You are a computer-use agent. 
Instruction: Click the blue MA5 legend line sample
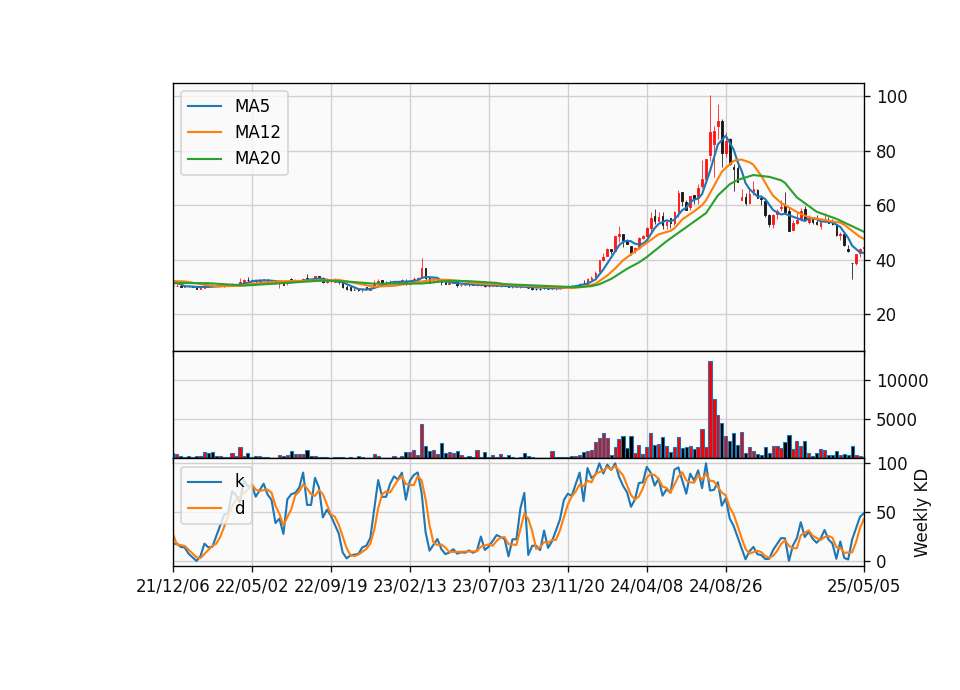pyautogui.click(x=204, y=106)
